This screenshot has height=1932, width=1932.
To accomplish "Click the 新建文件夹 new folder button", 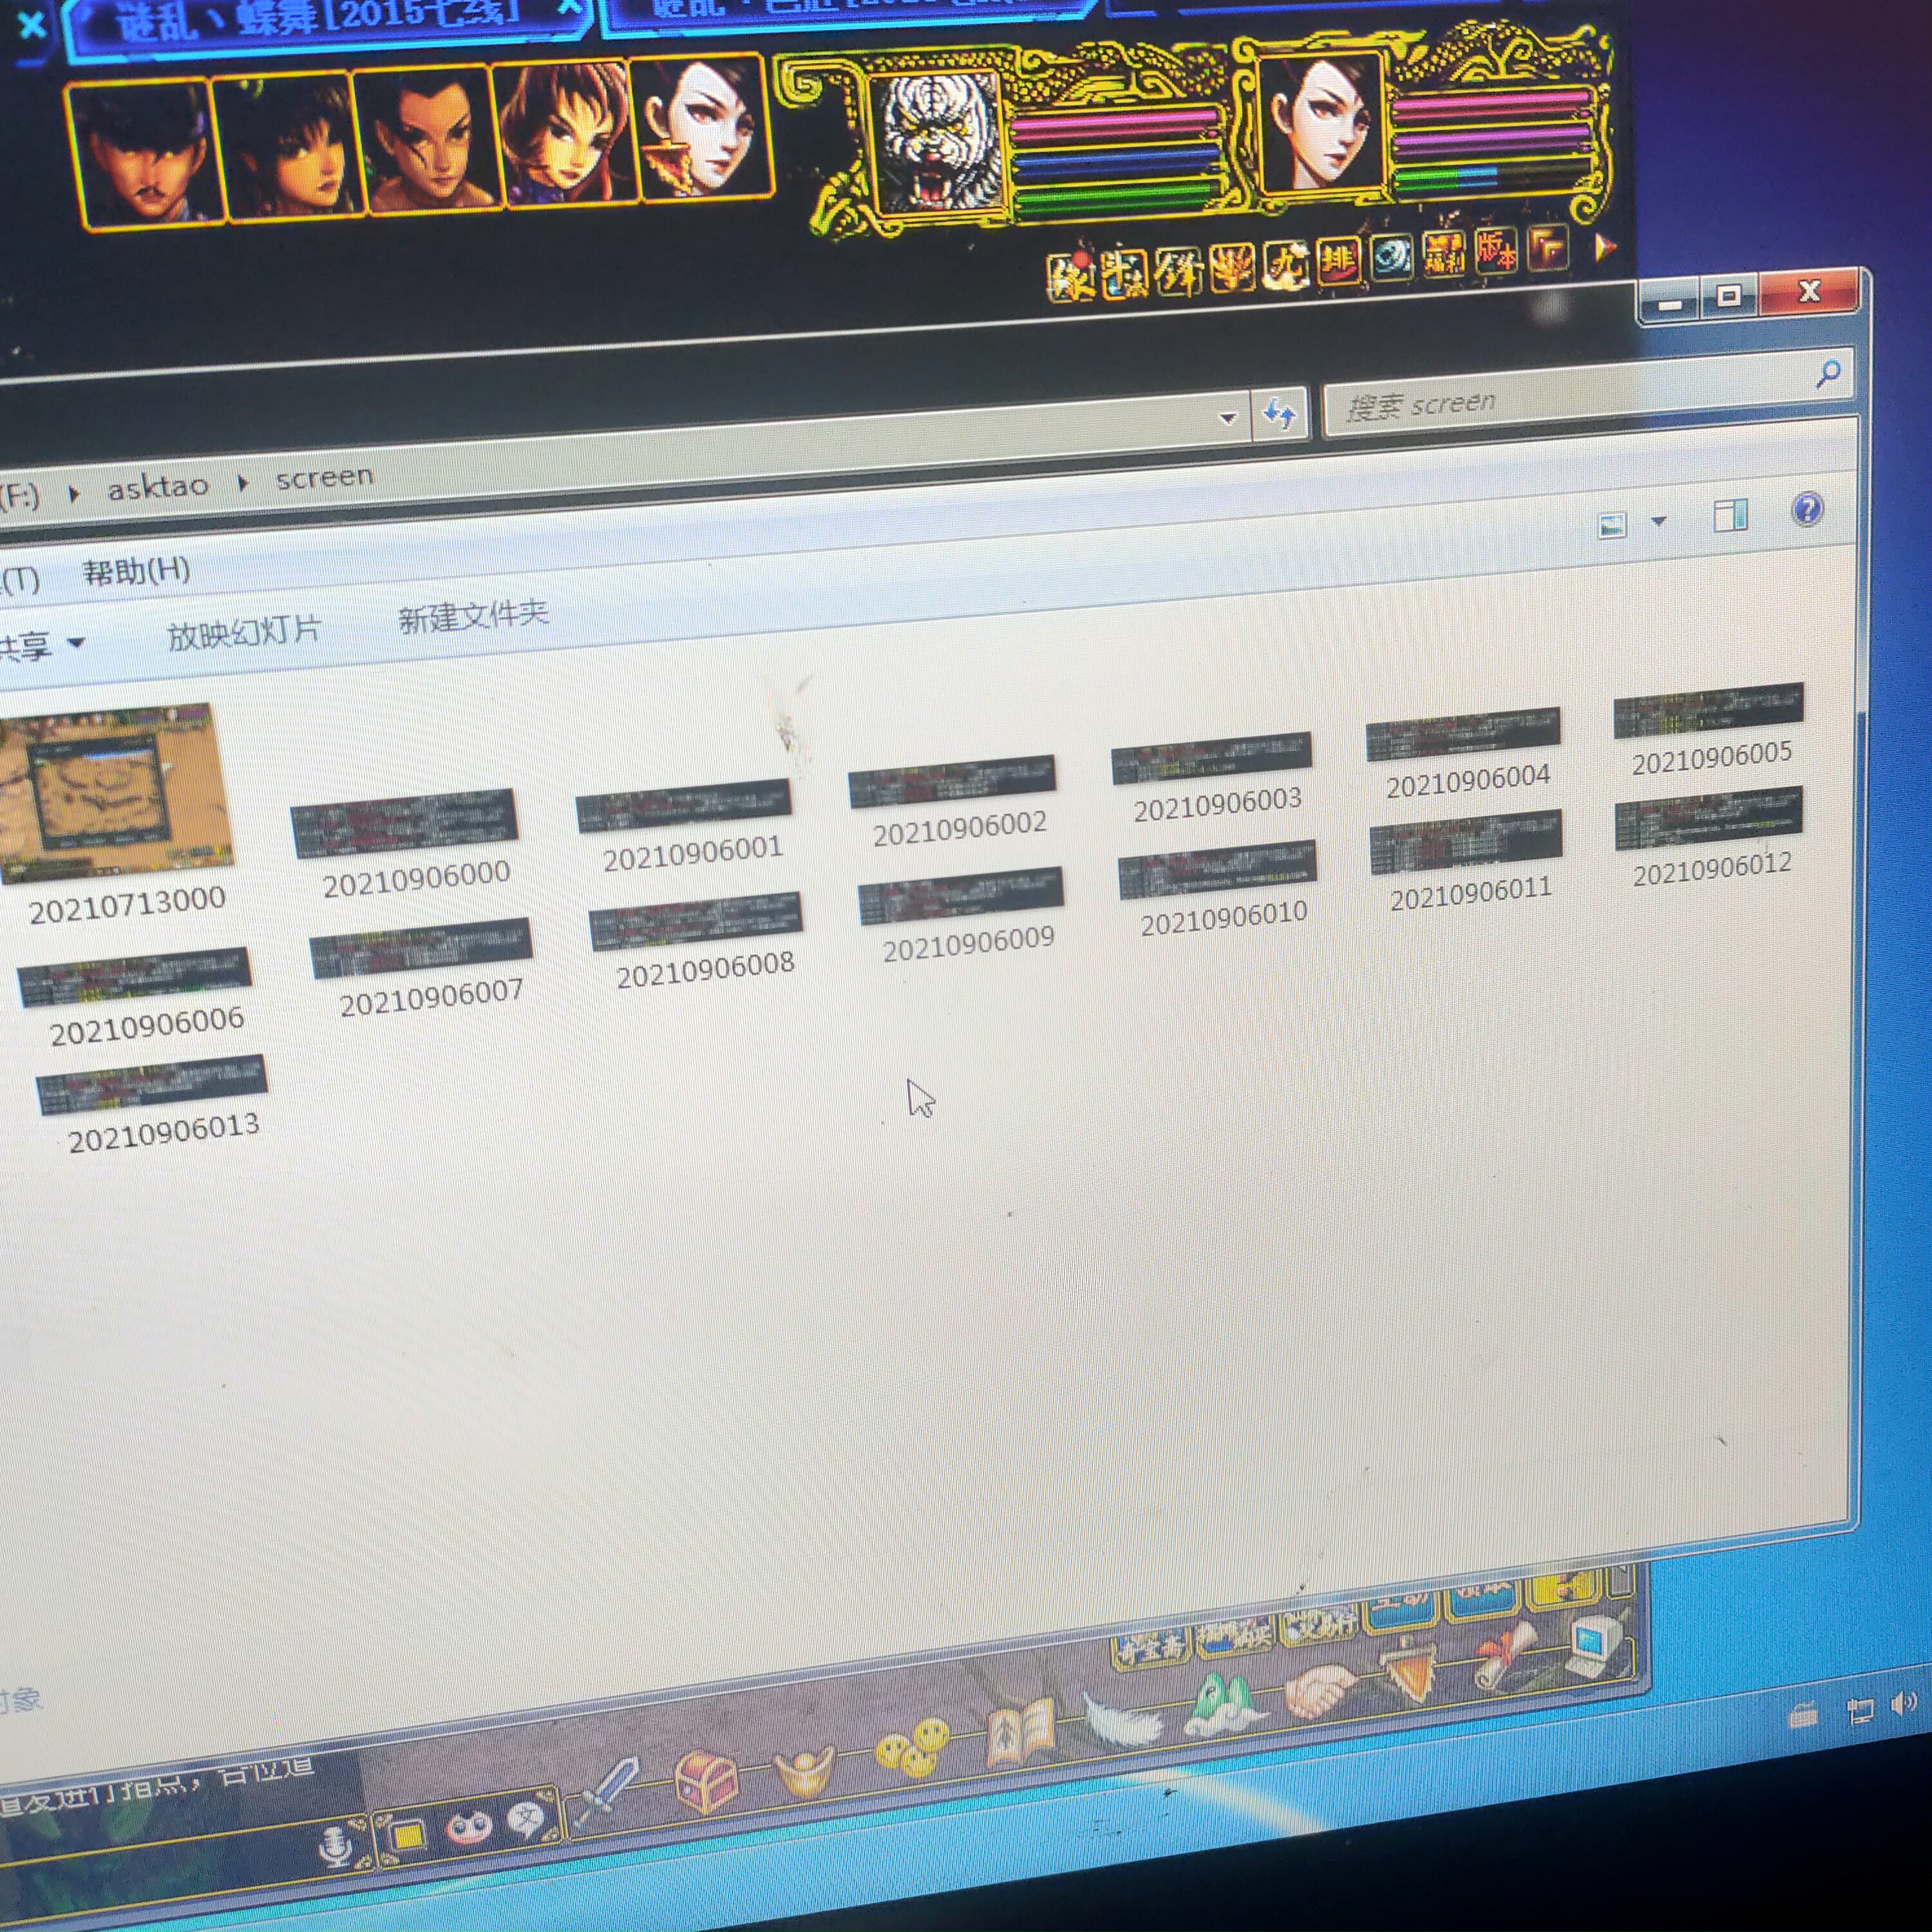I will (473, 616).
